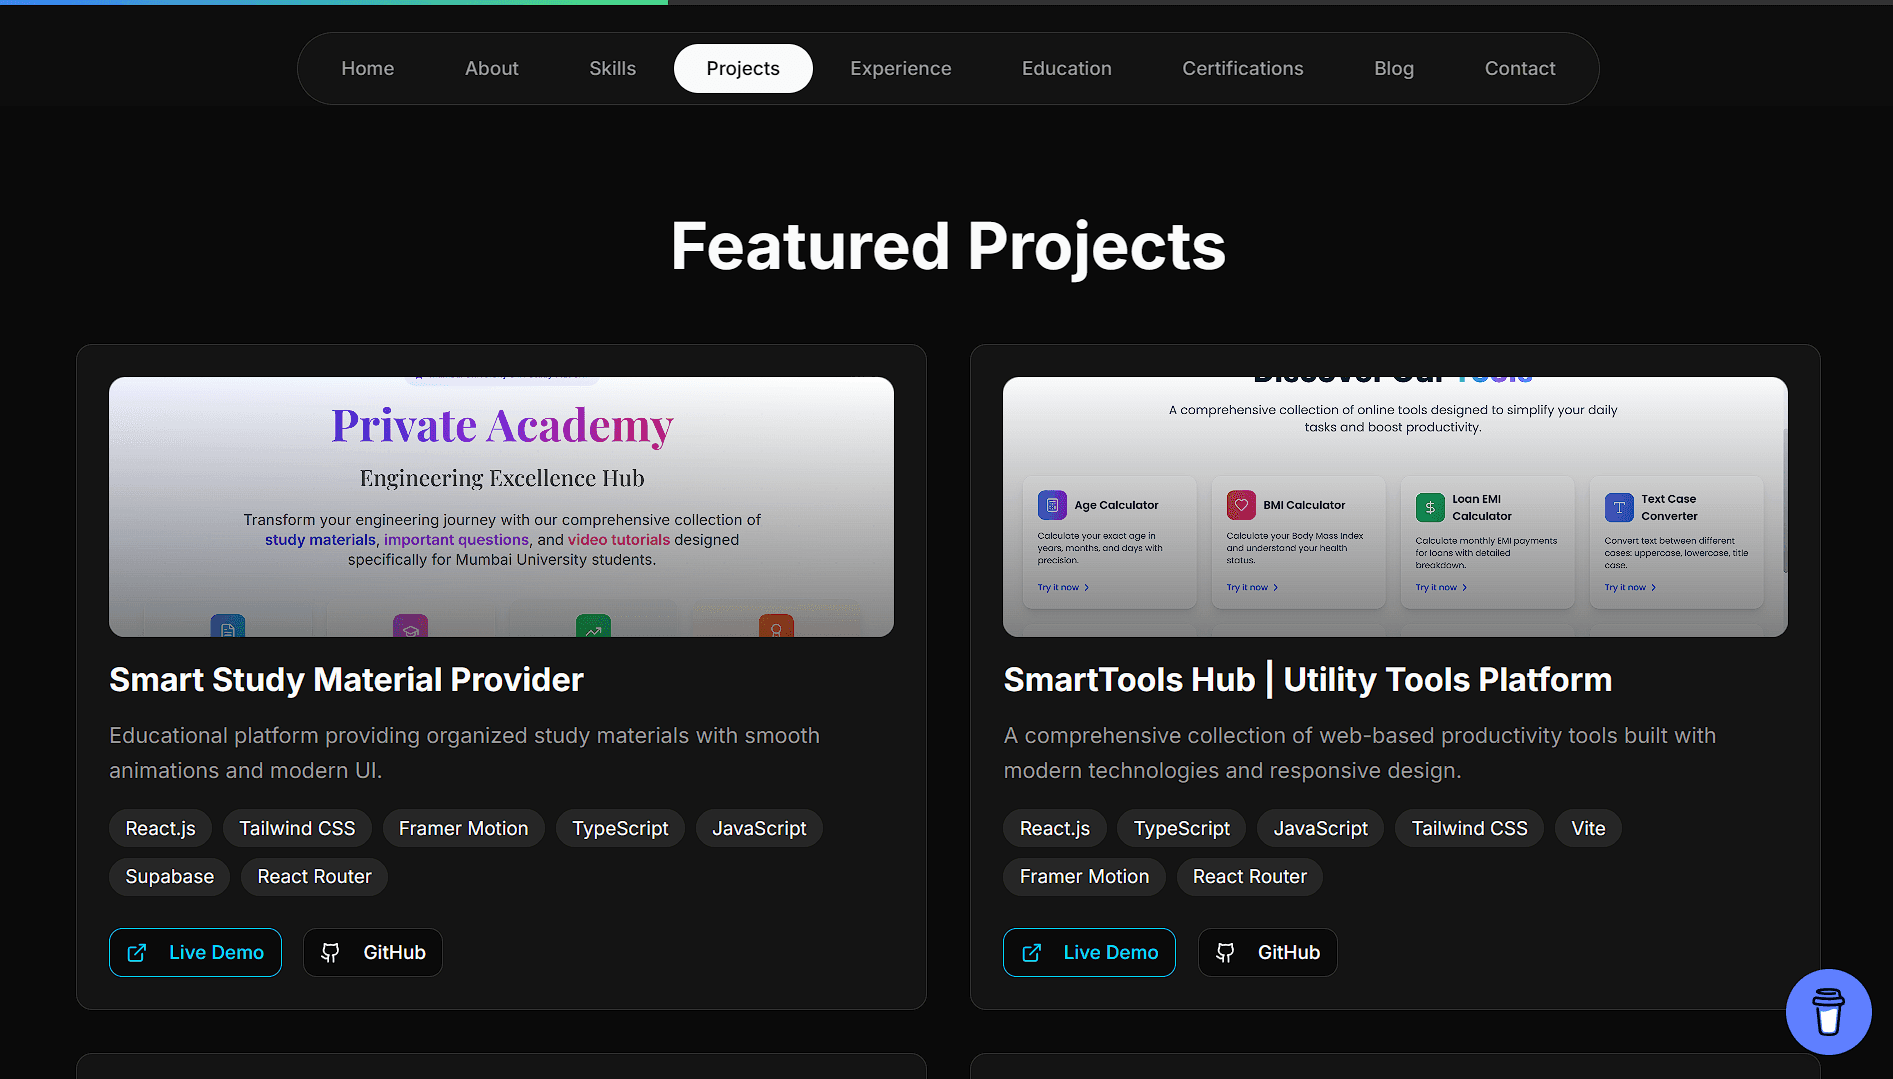Click GitHub octocat icon under SmartTools Hub project
Image resolution: width=1893 pixels, height=1079 pixels.
[x=1225, y=953]
